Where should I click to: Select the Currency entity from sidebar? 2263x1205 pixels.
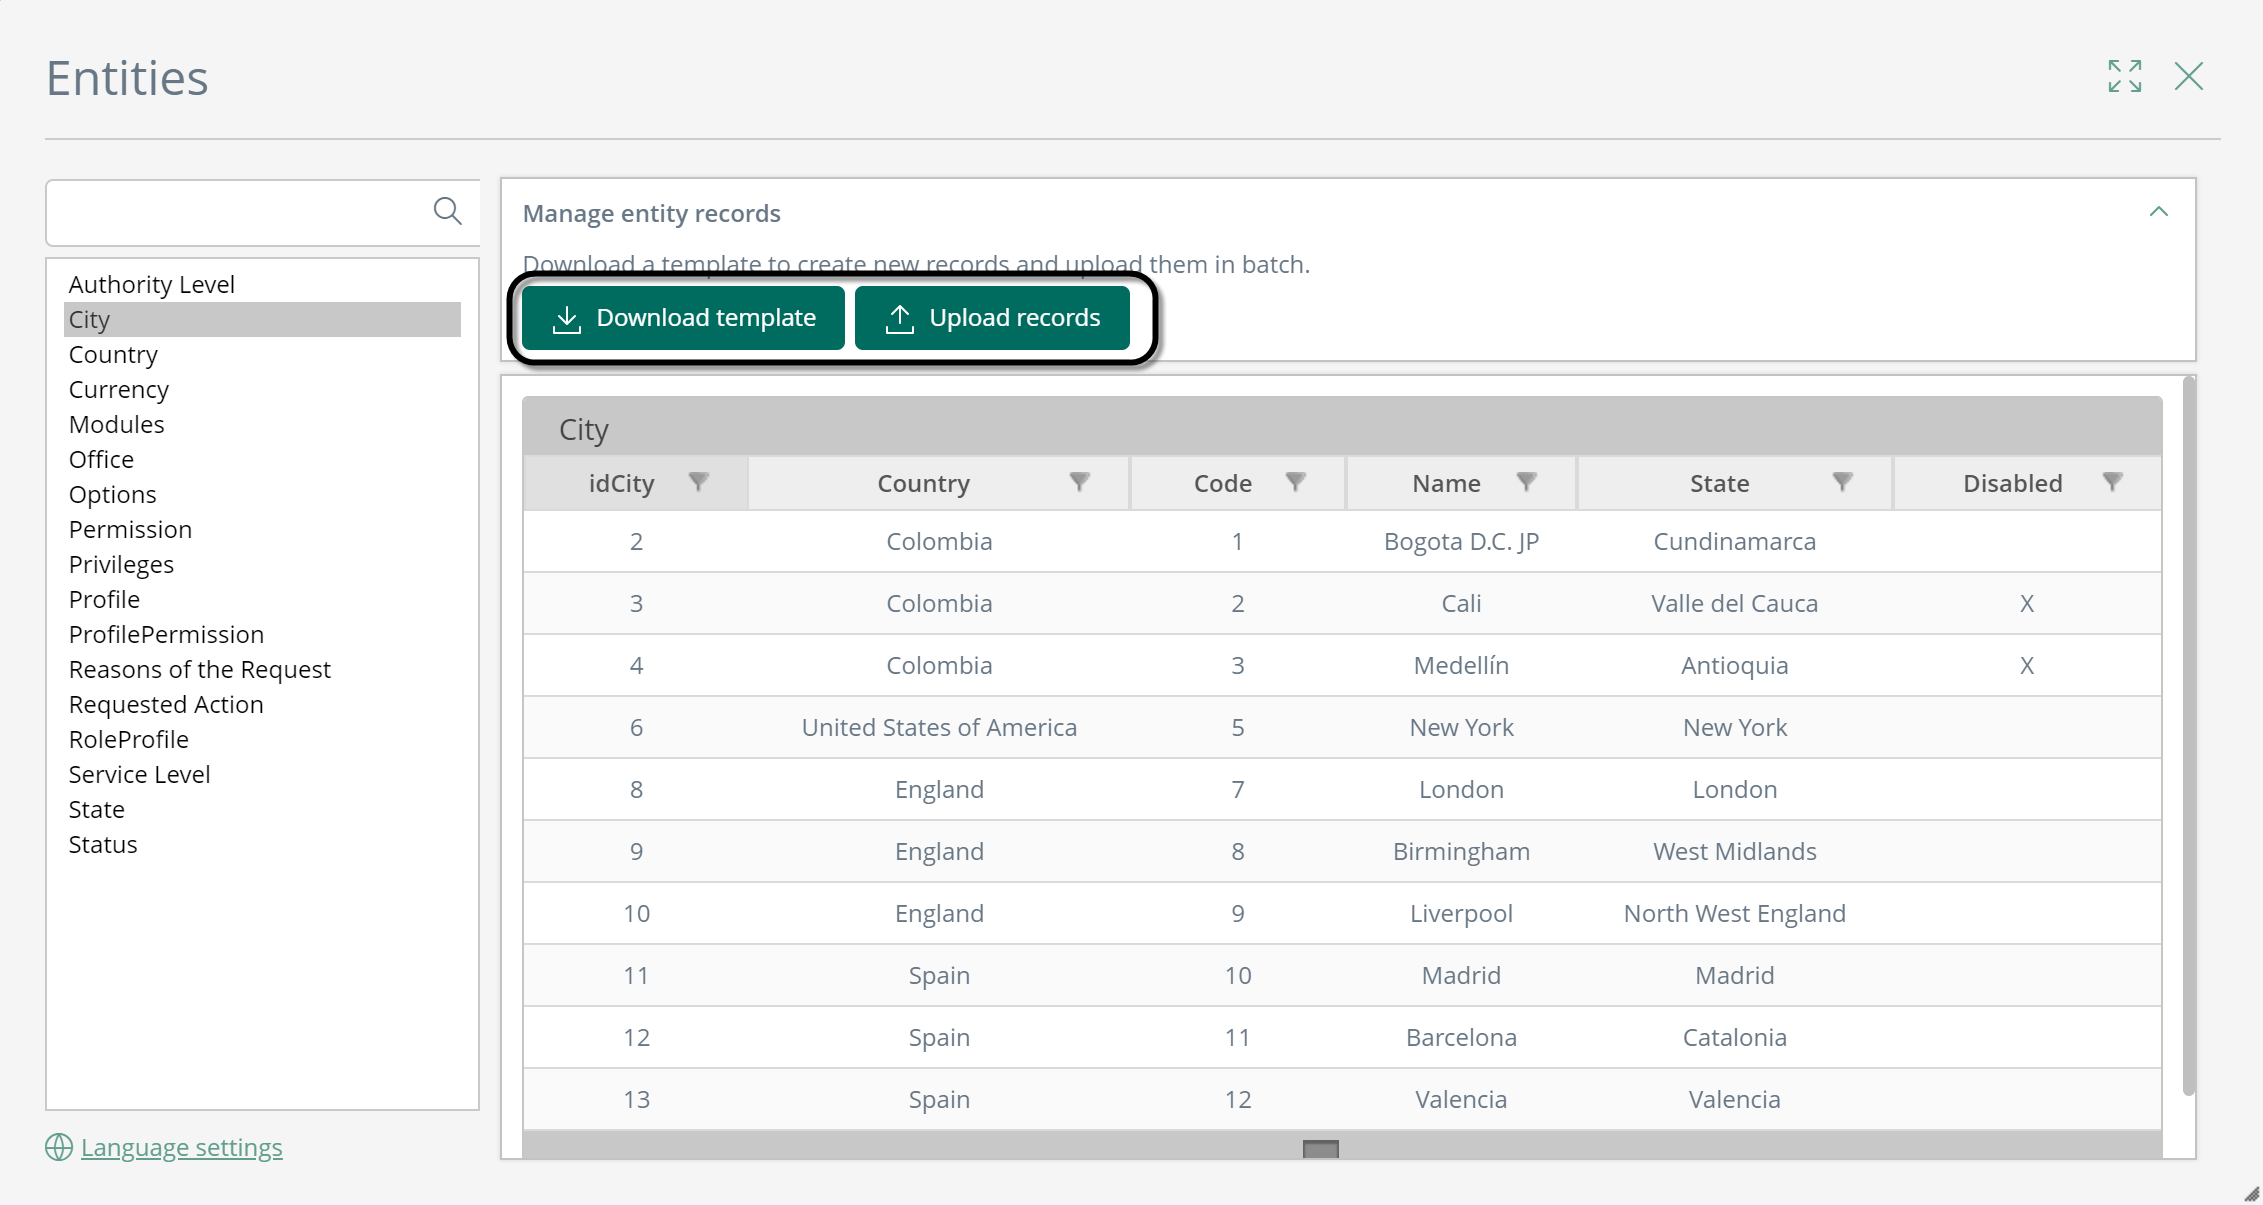118,388
